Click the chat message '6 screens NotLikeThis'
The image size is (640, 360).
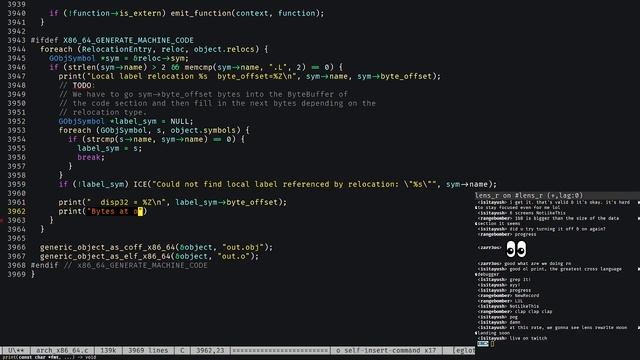[x=538, y=213]
